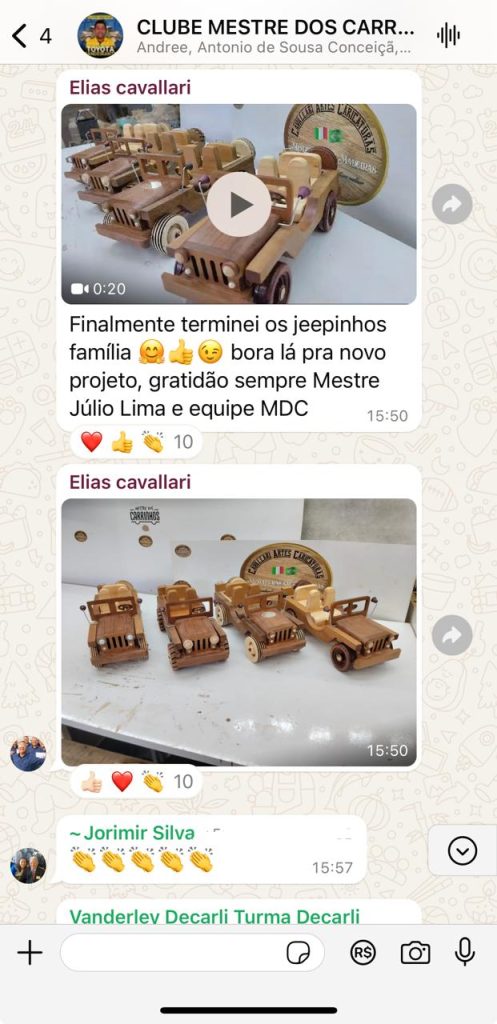View reactions under the jeeps photo
The image size is (497, 1024).
click(136, 781)
